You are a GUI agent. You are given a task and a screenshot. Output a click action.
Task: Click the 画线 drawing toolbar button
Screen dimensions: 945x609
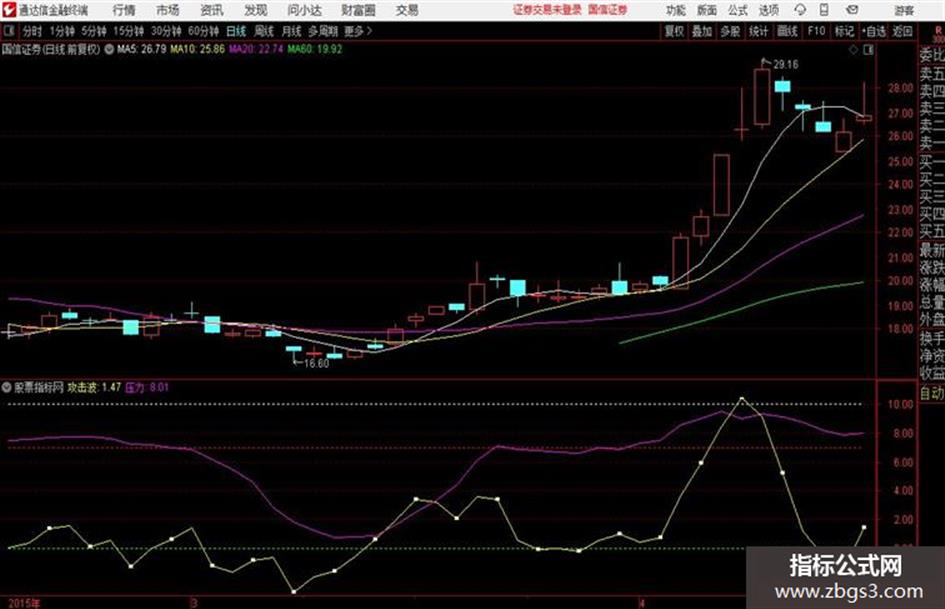click(x=787, y=31)
